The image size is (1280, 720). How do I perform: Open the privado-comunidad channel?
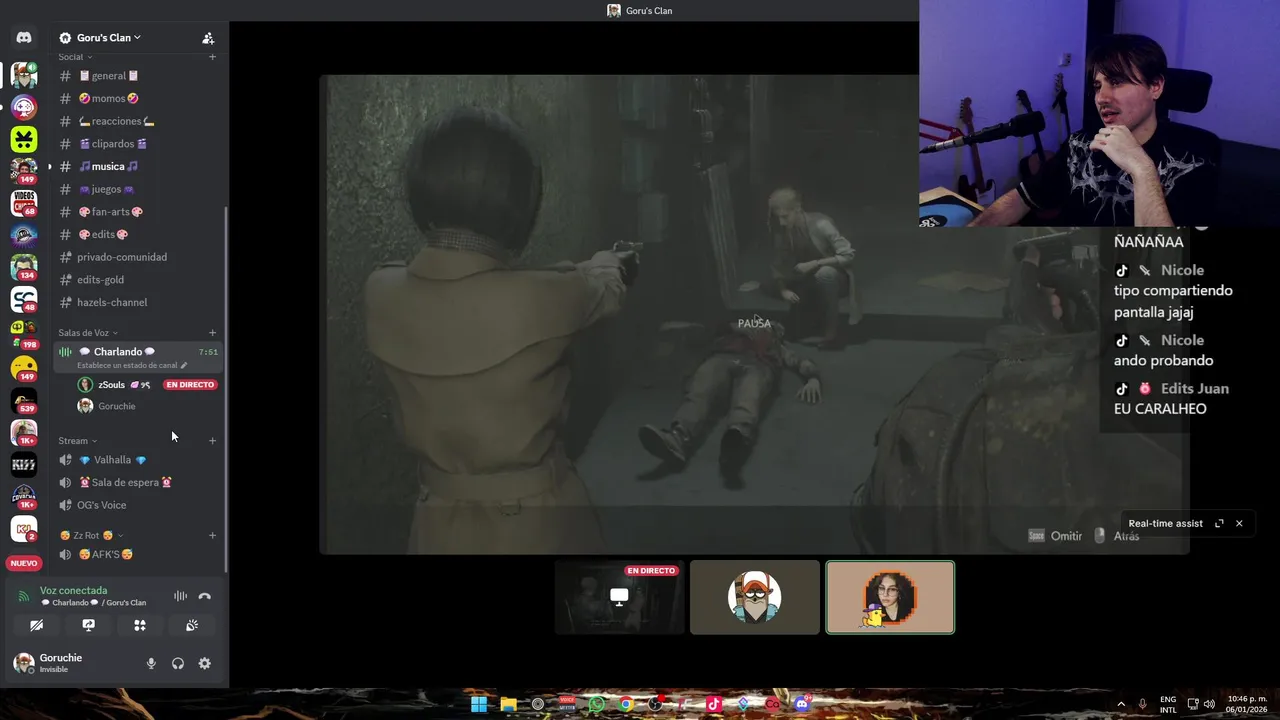tap(138, 257)
